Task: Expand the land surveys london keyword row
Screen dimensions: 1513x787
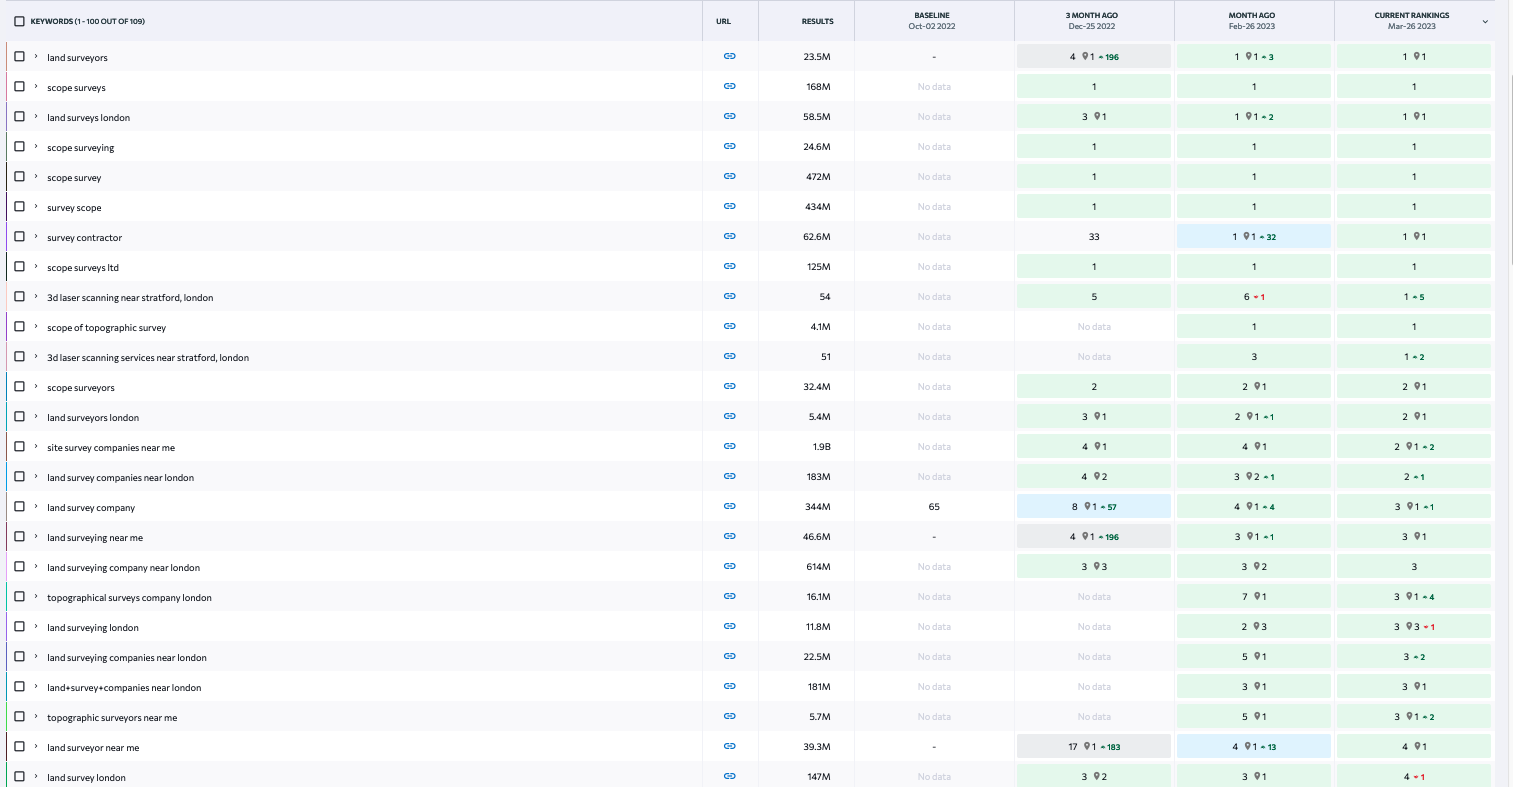Action: (x=36, y=117)
